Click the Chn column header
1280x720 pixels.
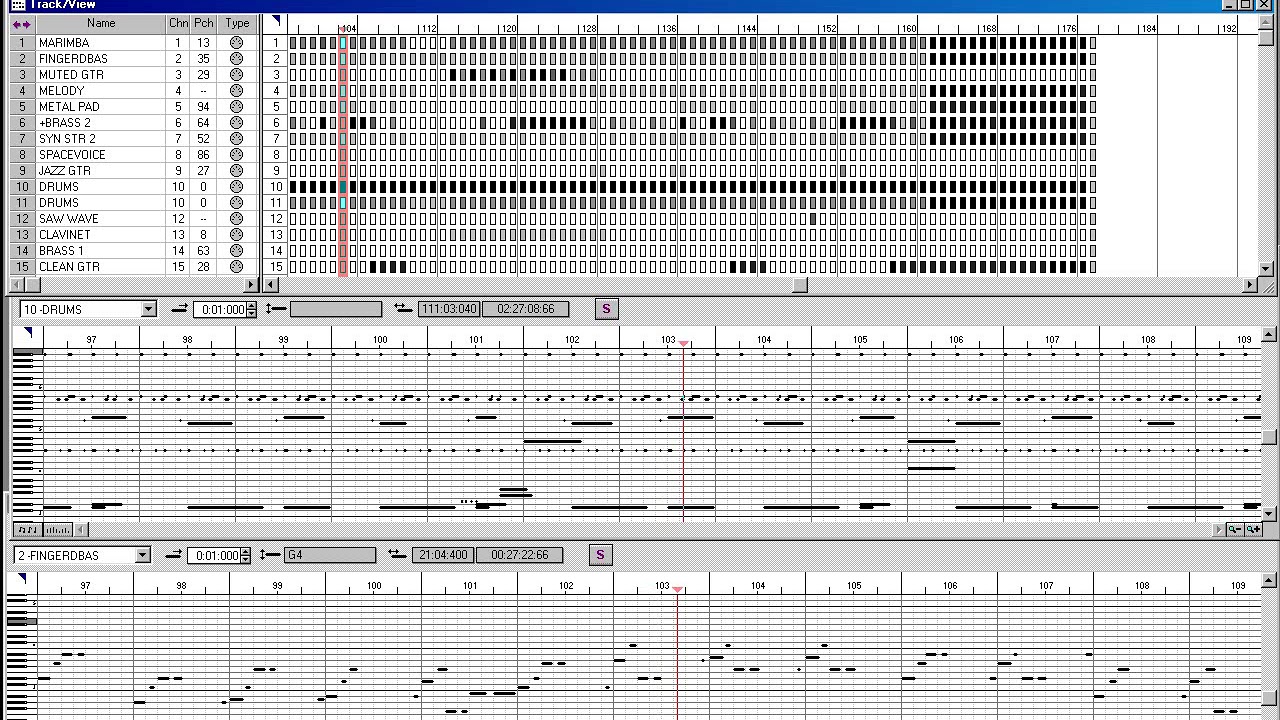click(x=178, y=23)
